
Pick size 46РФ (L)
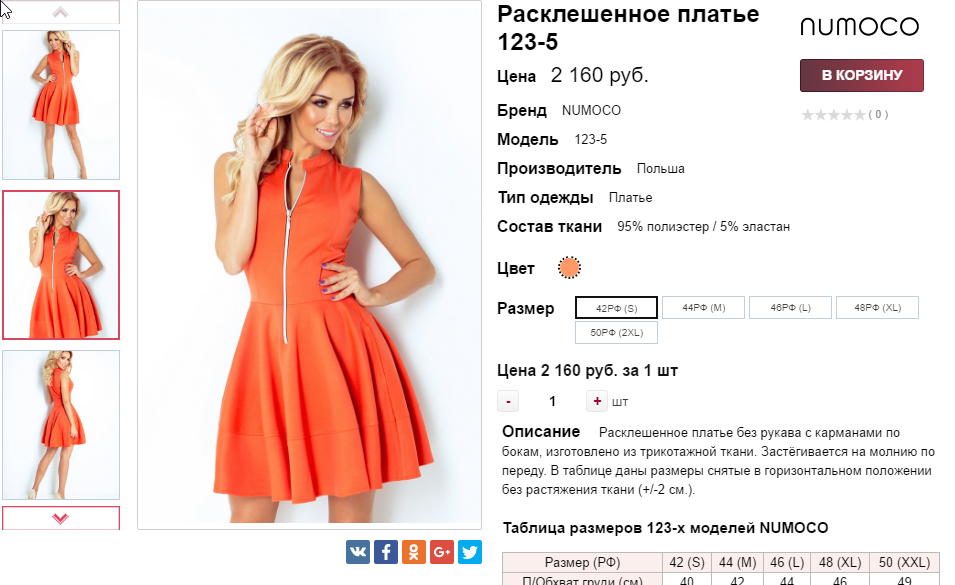pyautogui.click(x=791, y=307)
